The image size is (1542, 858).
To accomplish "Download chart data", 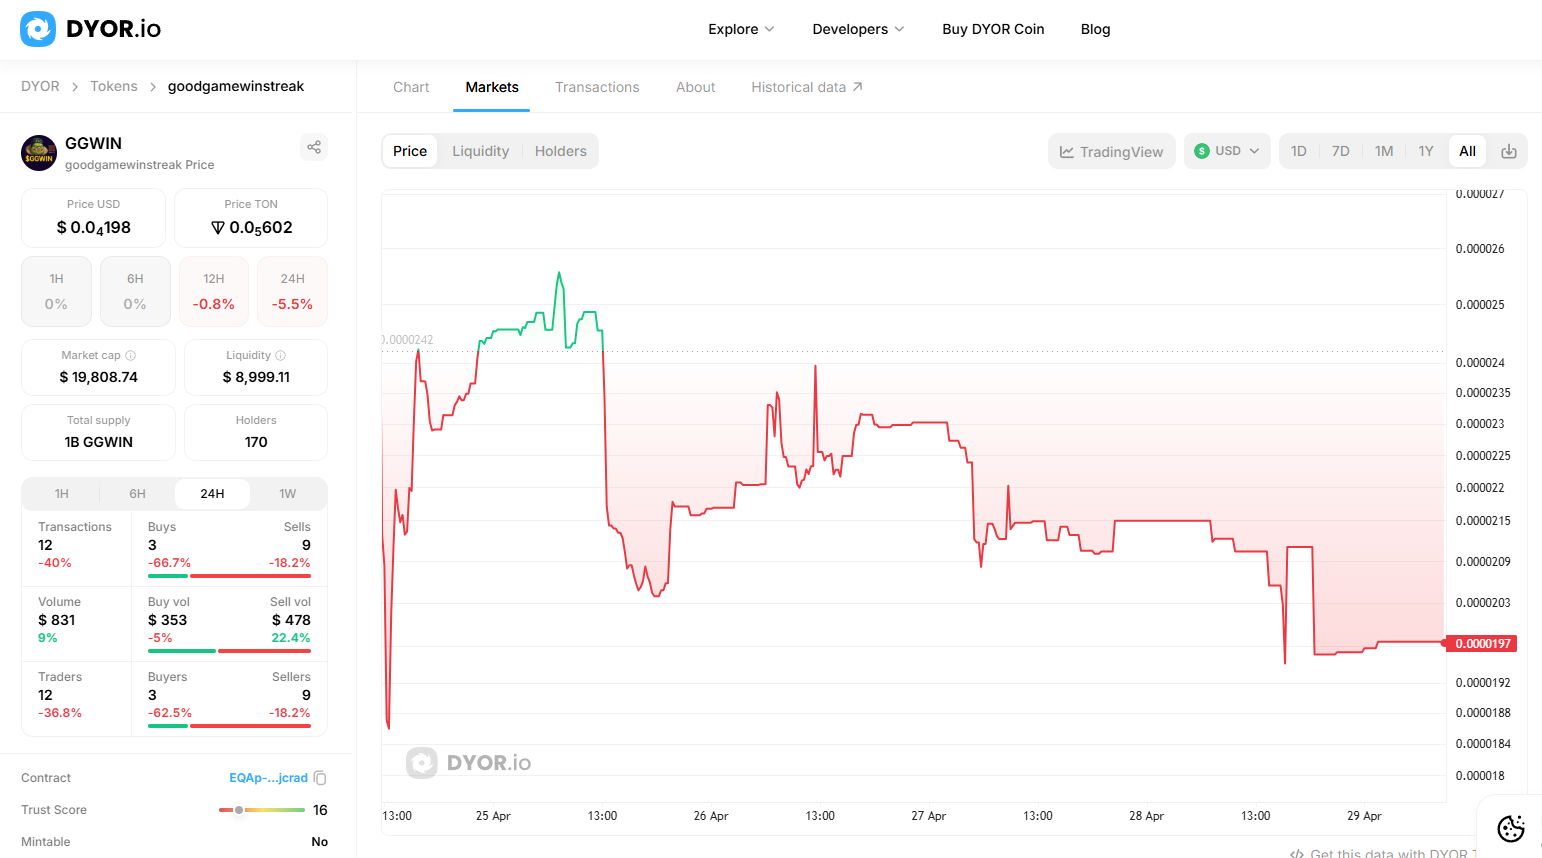I will (x=1509, y=151).
